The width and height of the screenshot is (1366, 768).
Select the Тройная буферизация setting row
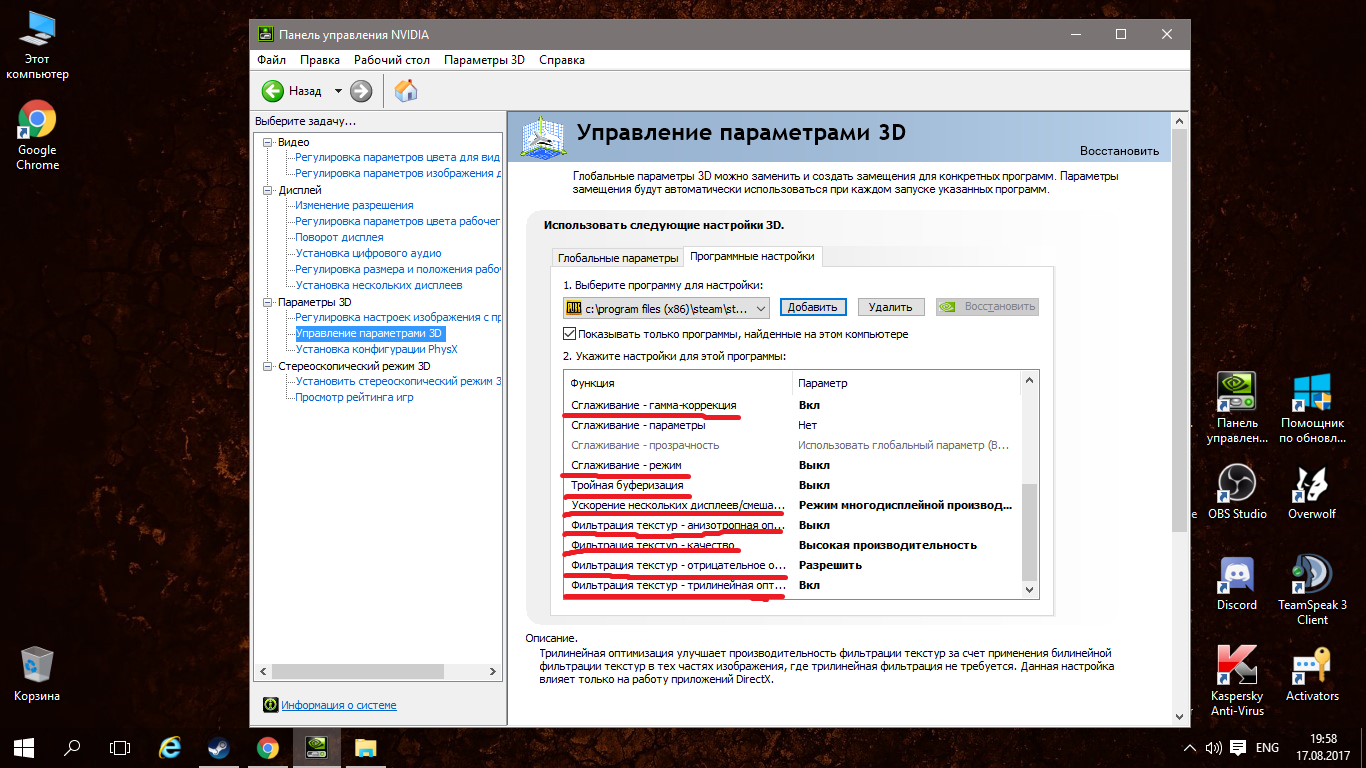coord(793,485)
